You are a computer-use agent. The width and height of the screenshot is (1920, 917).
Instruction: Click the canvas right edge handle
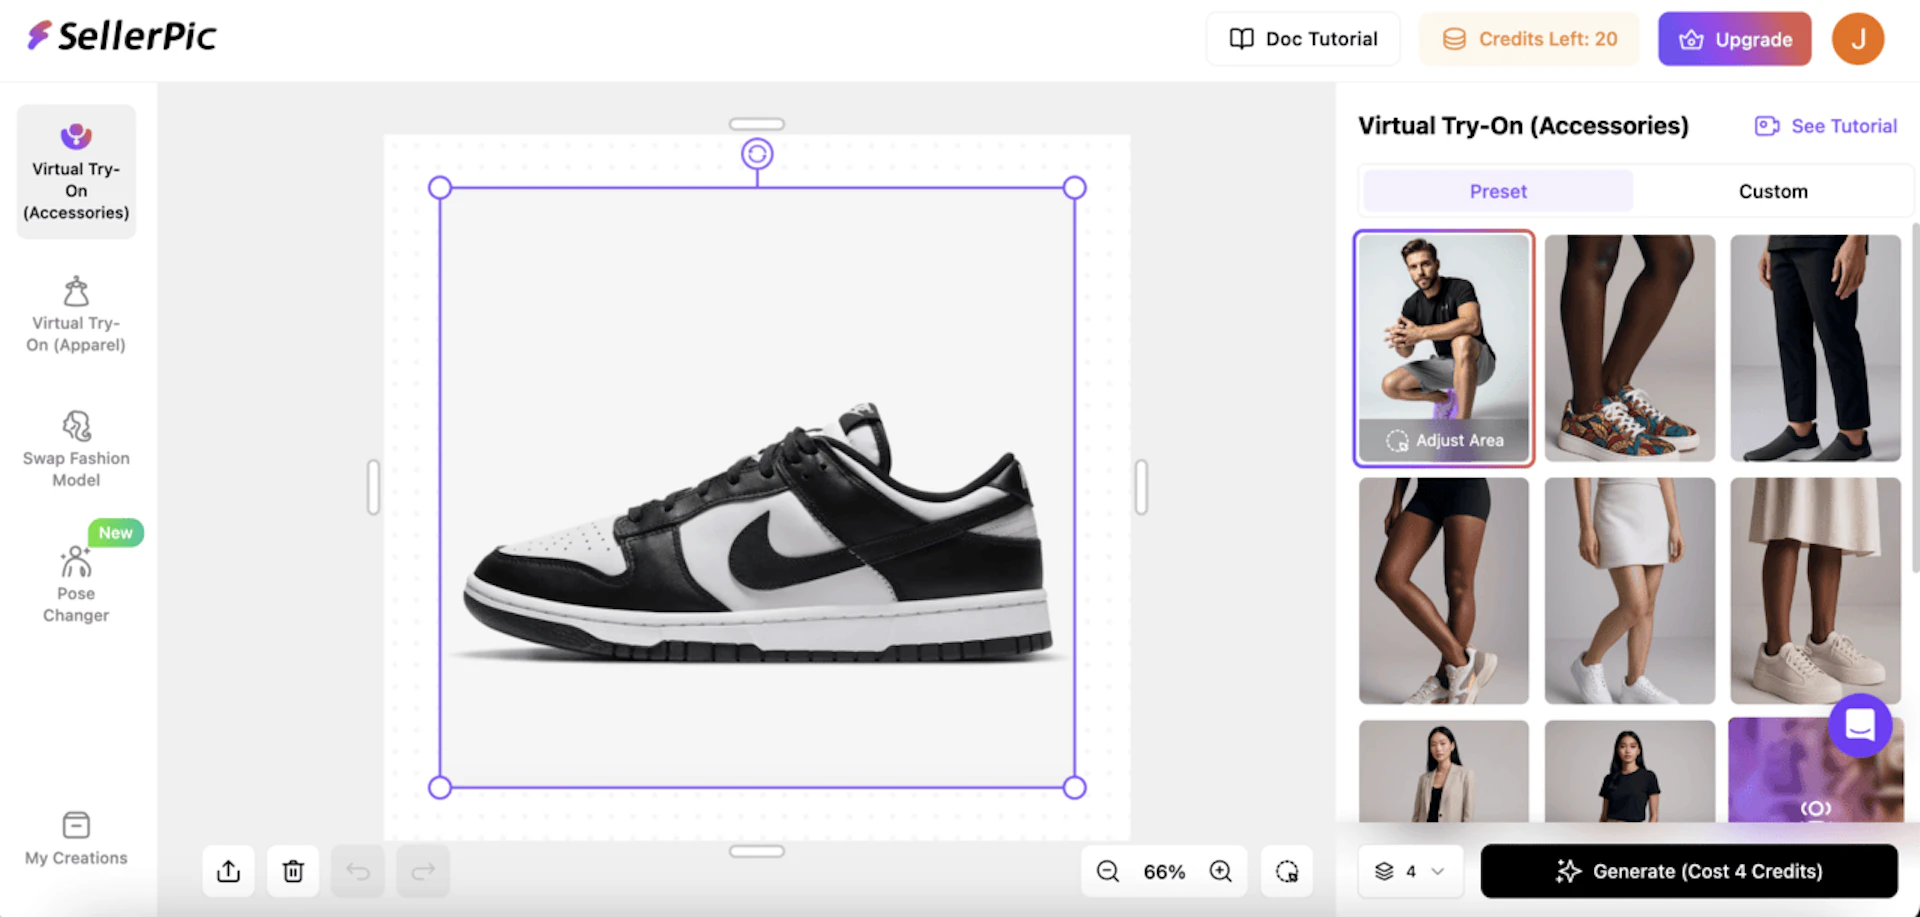[1141, 487]
